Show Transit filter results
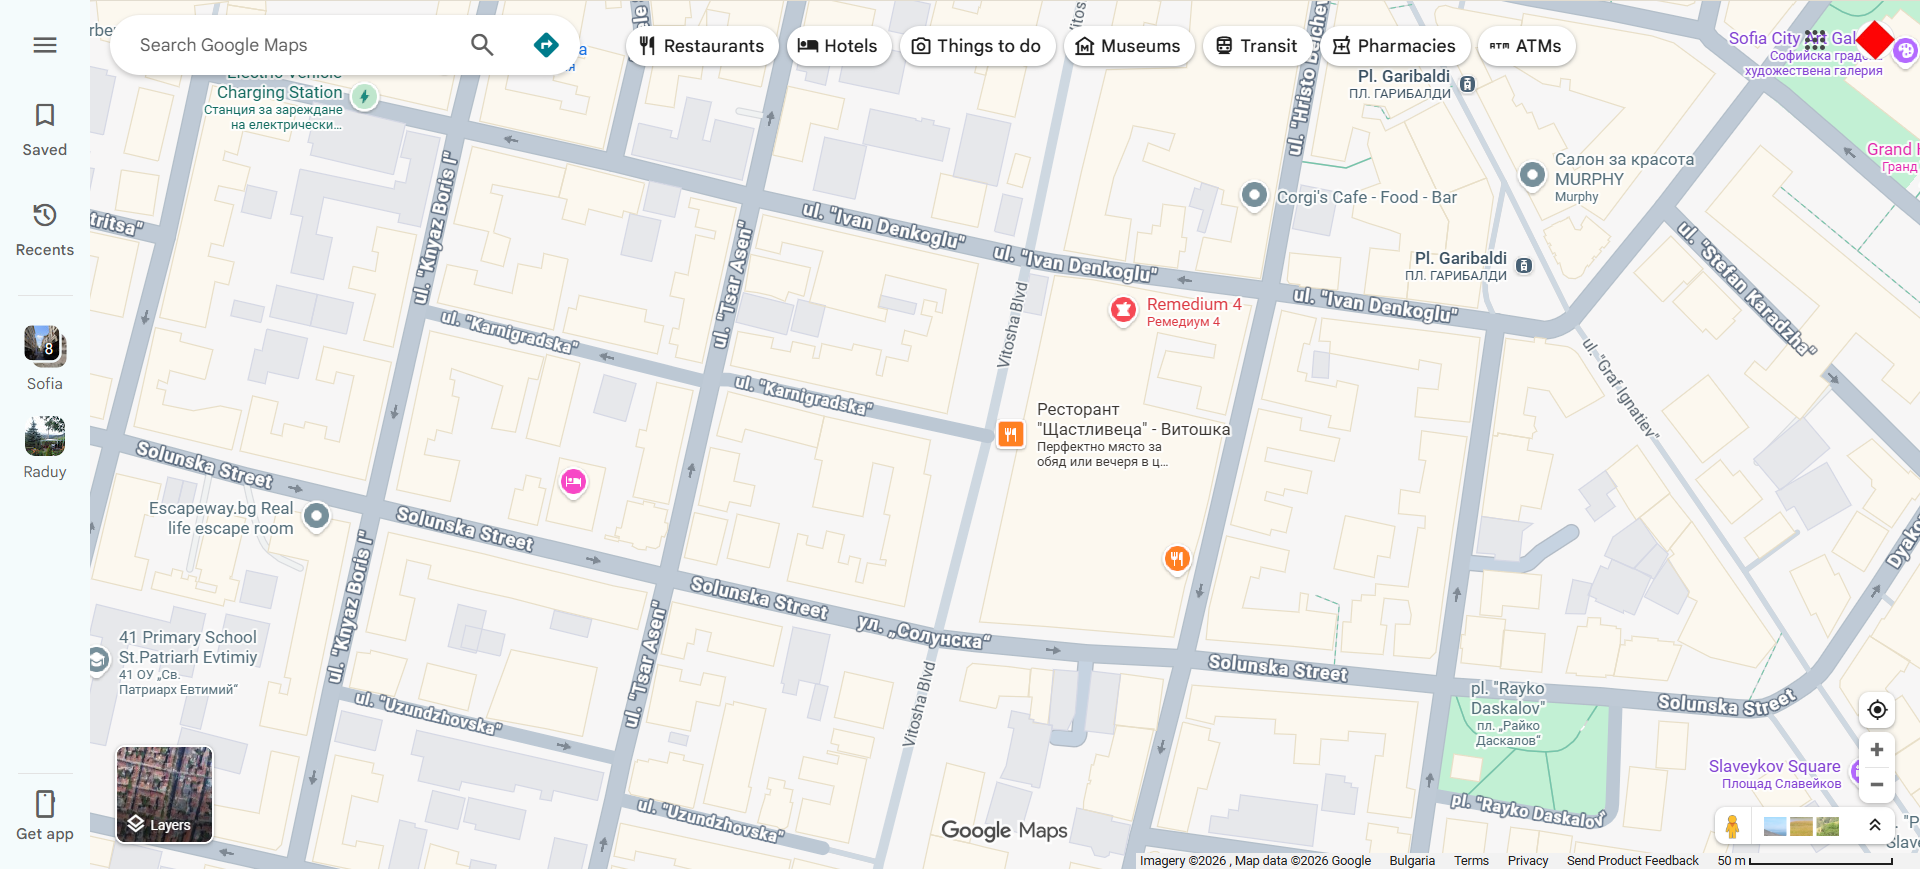 pos(1257,46)
